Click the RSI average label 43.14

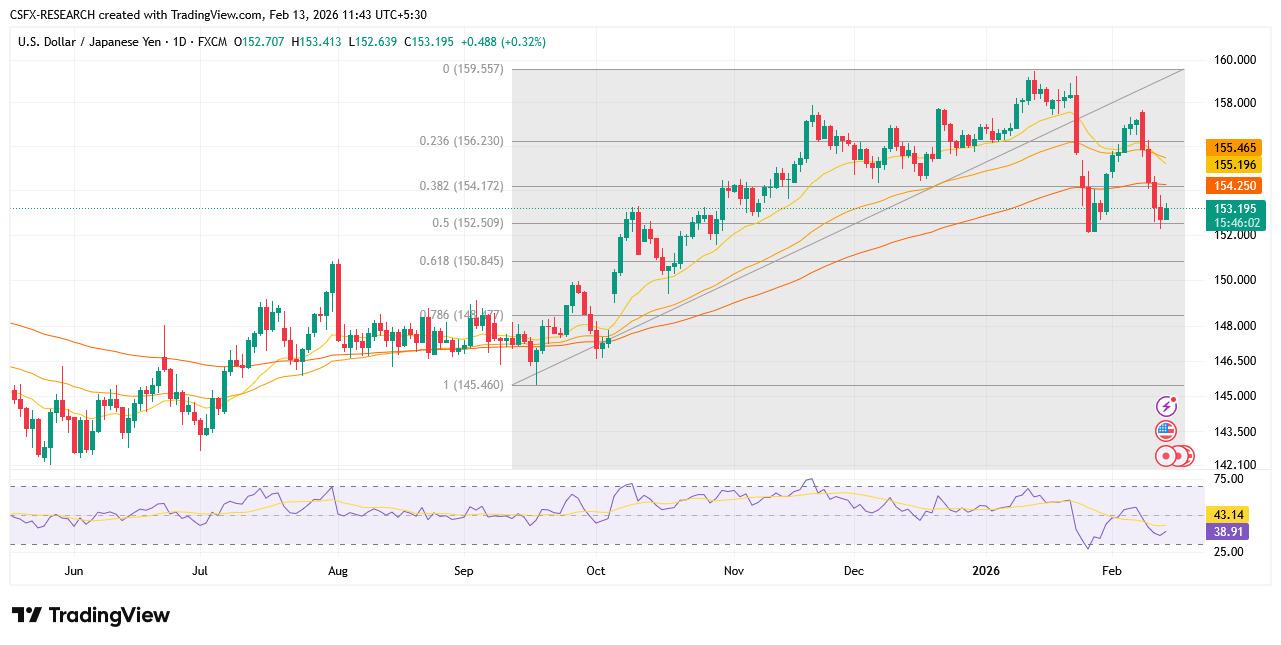[x=1226, y=514]
